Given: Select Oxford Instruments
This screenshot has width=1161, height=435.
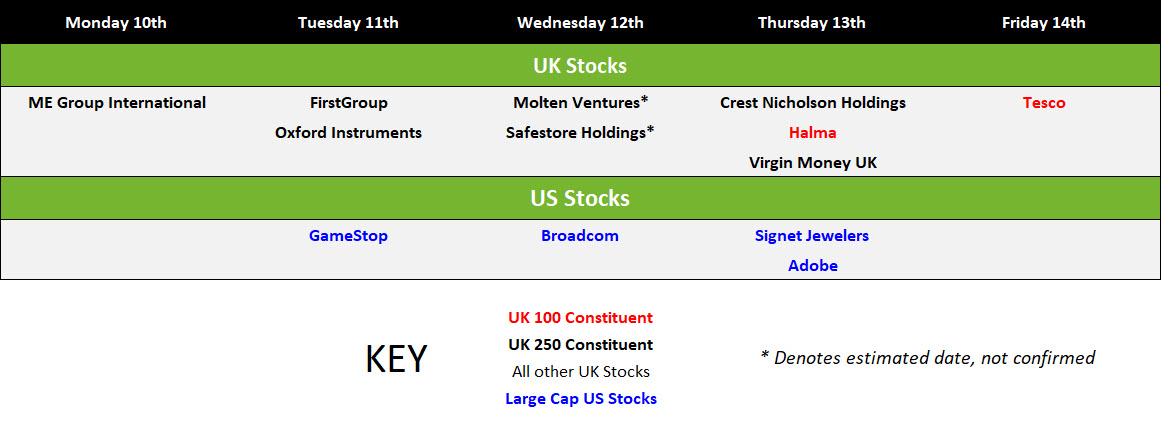Looking at the screenshot, I should click(348, 133).
